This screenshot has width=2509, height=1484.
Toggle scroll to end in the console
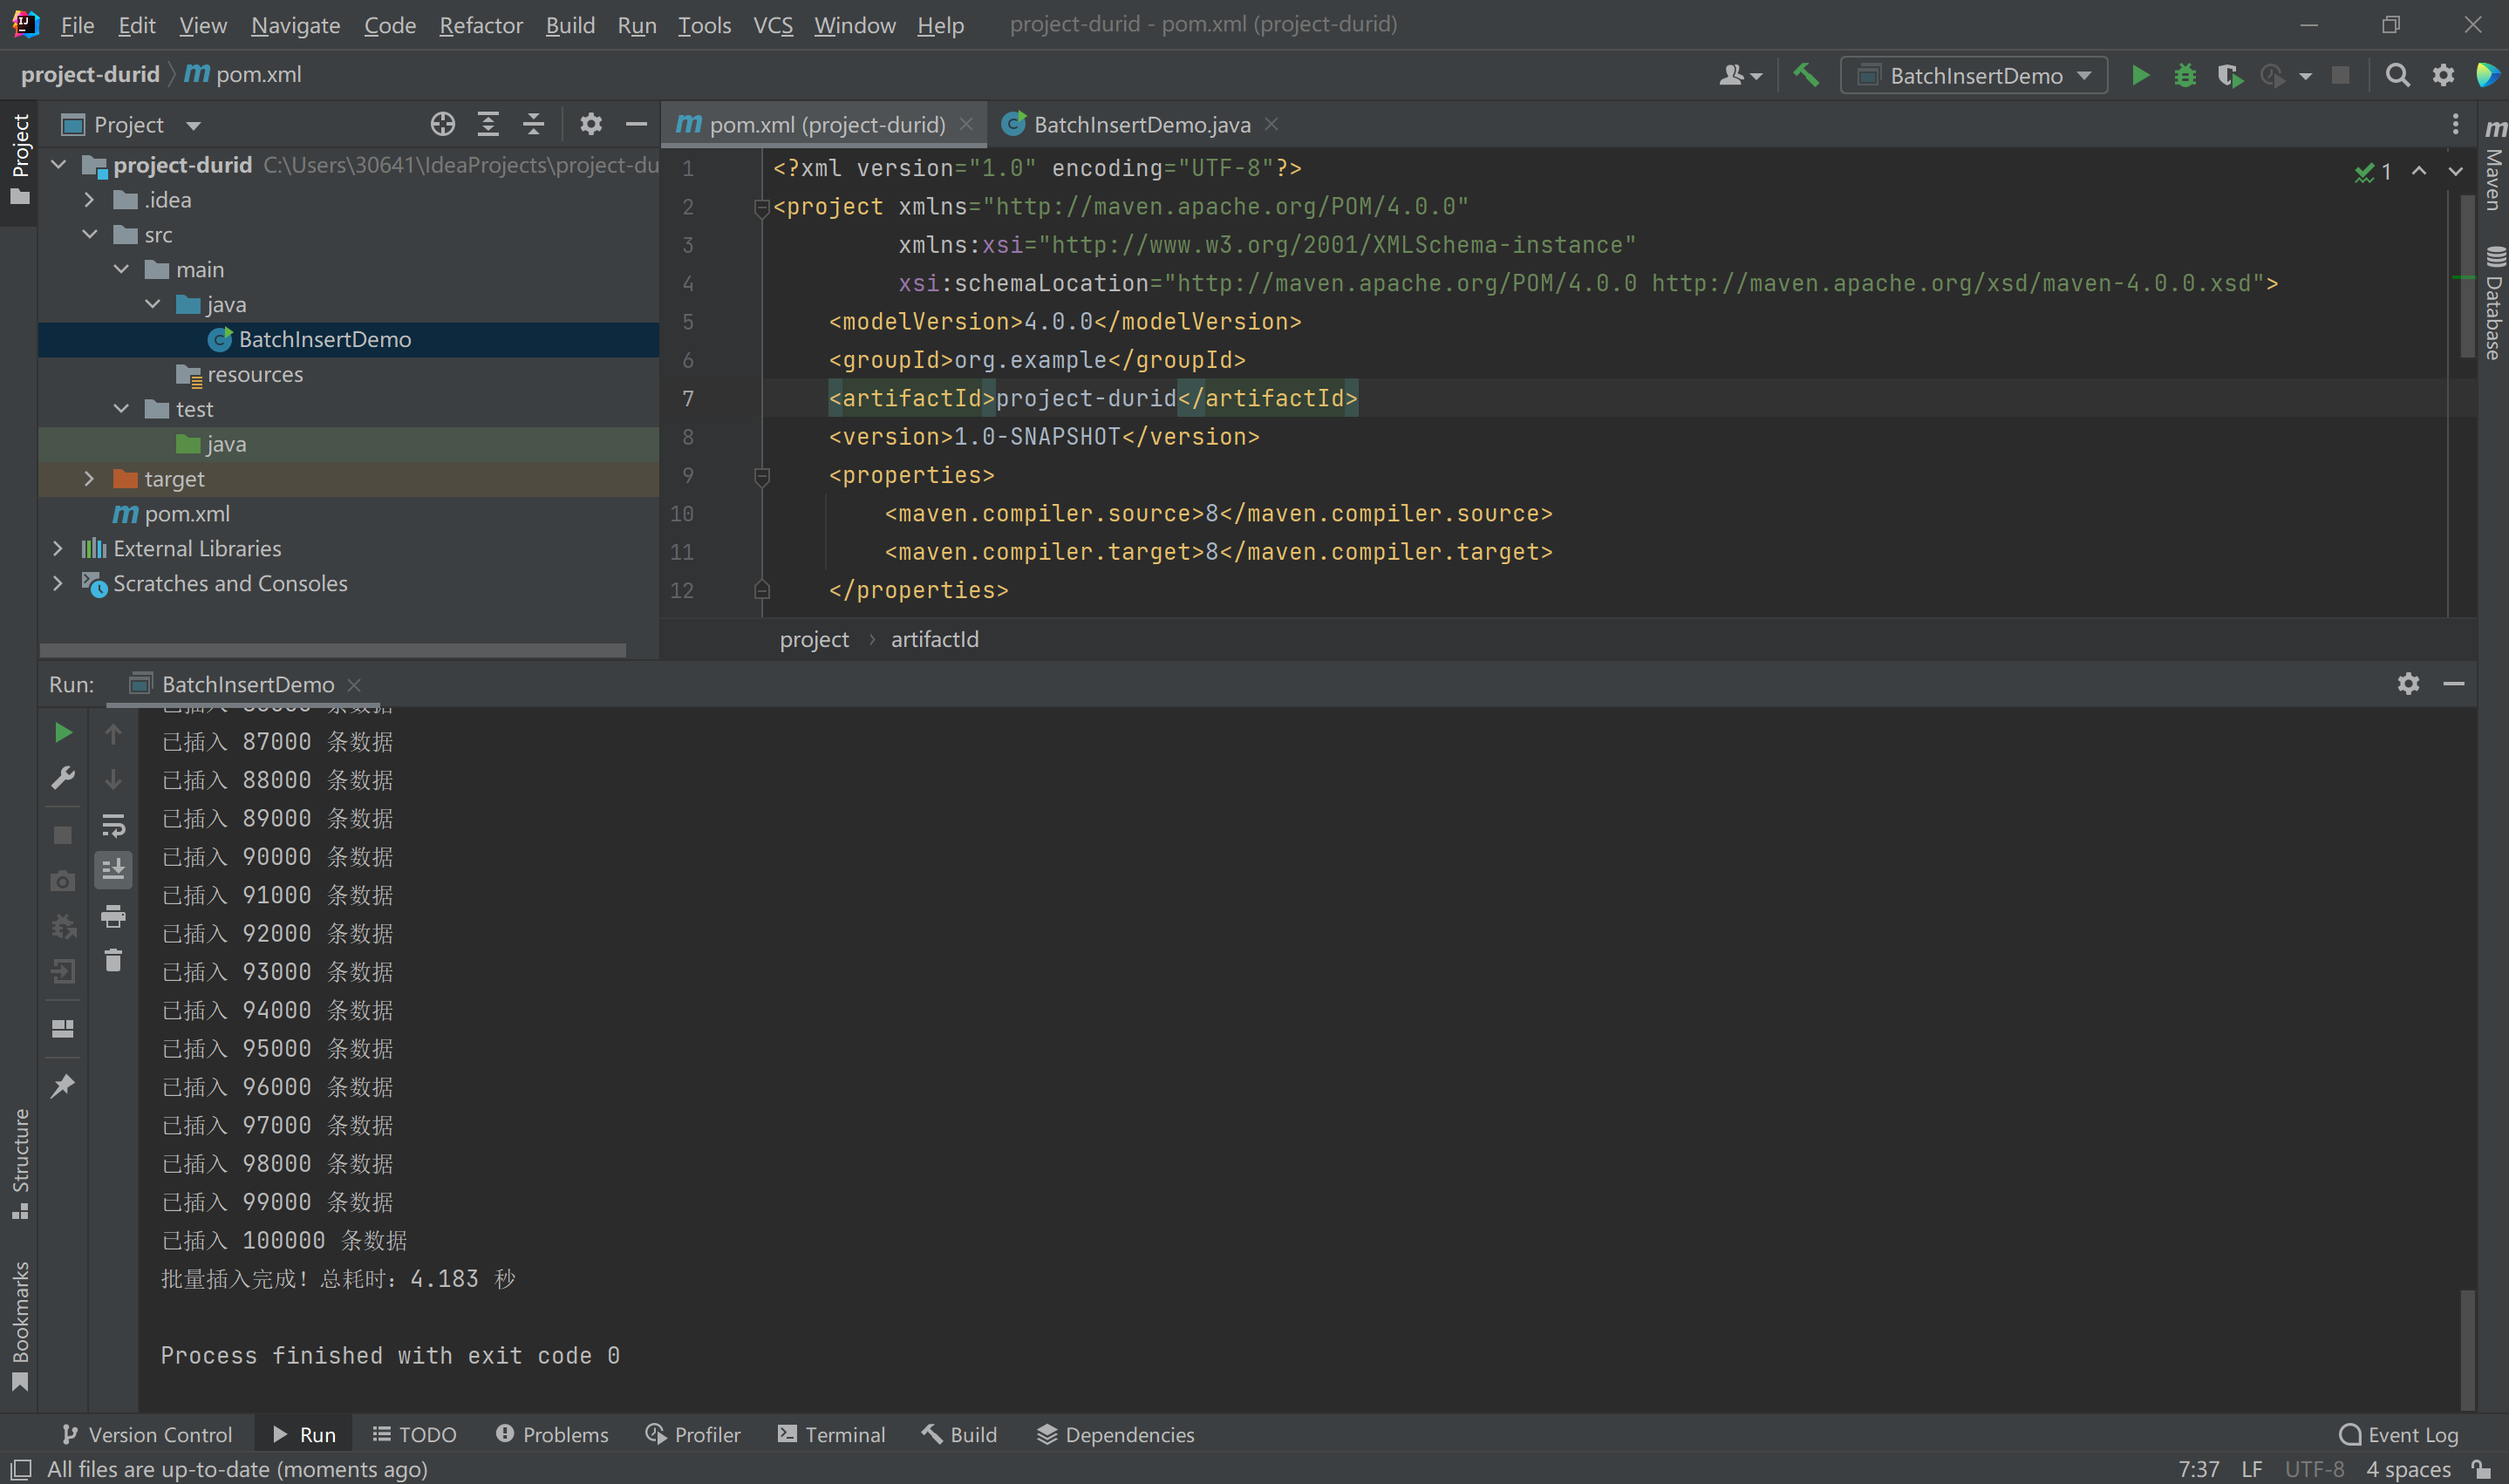point(113,870)
